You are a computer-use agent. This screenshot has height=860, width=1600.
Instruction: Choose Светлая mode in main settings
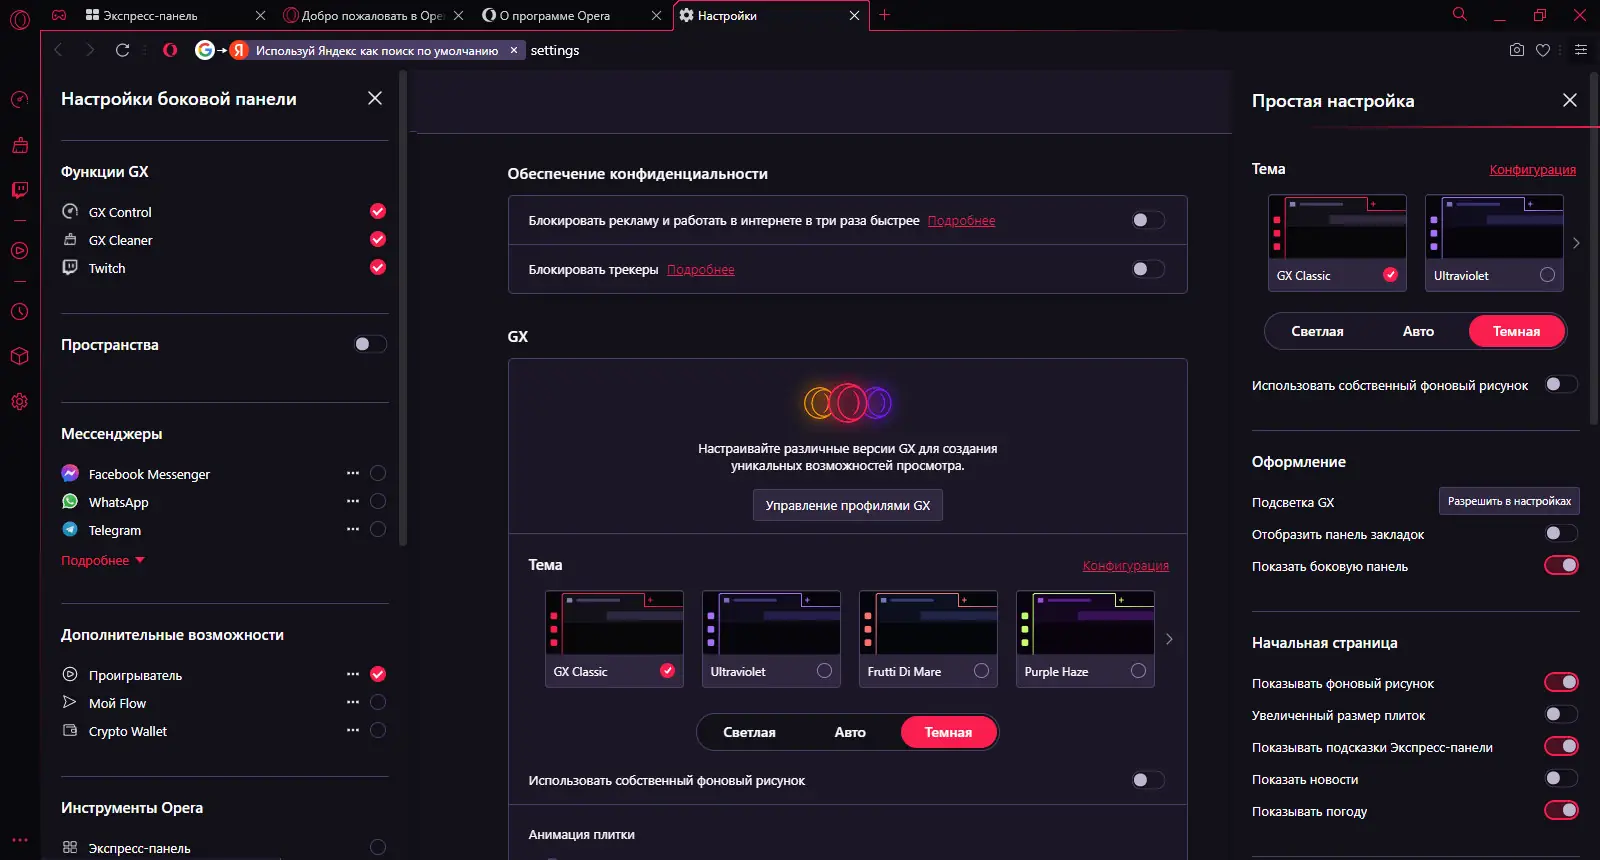(749, 732)
